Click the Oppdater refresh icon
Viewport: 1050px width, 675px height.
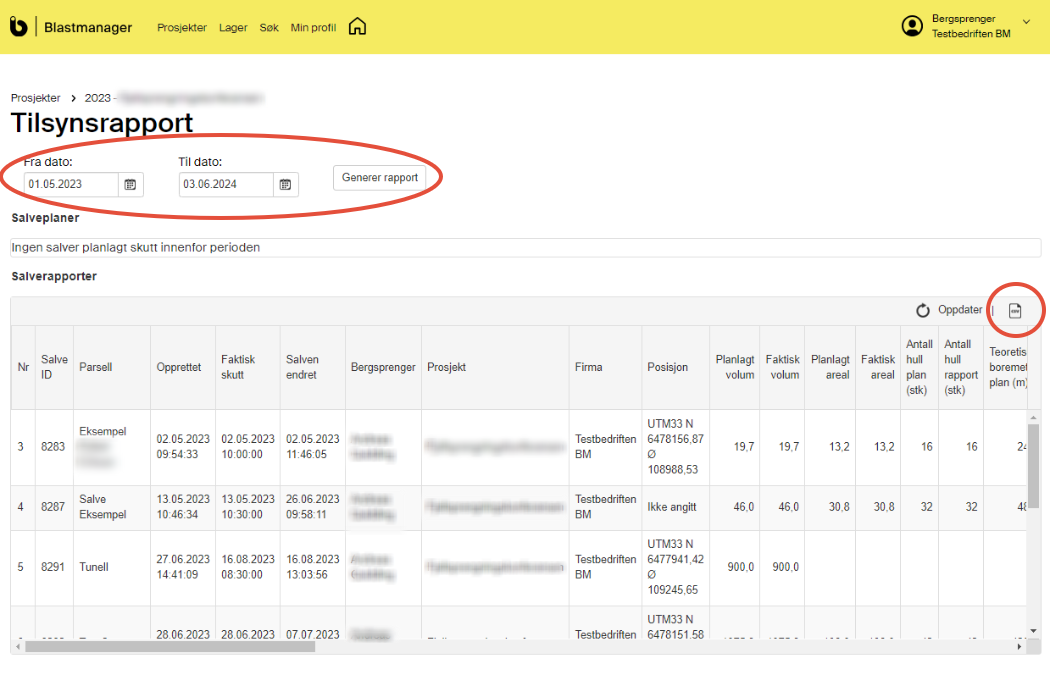tap(923, 310)
